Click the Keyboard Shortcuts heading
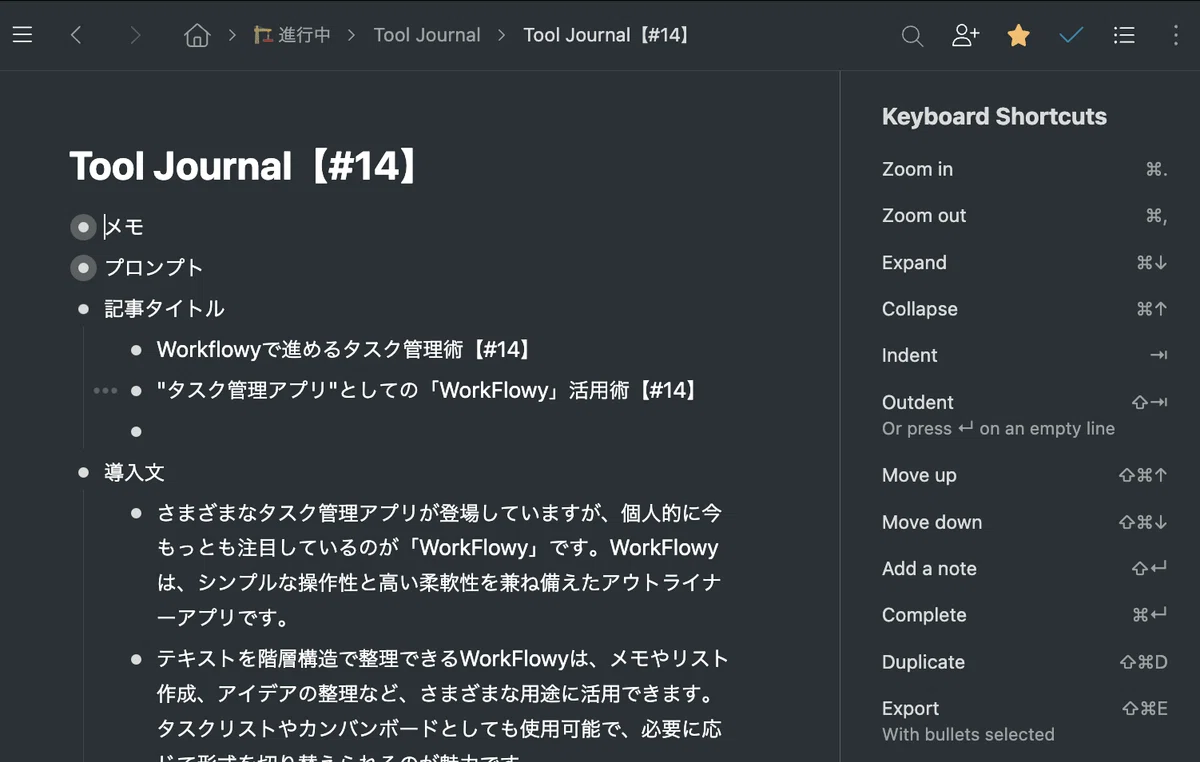 tap(994, 116)
